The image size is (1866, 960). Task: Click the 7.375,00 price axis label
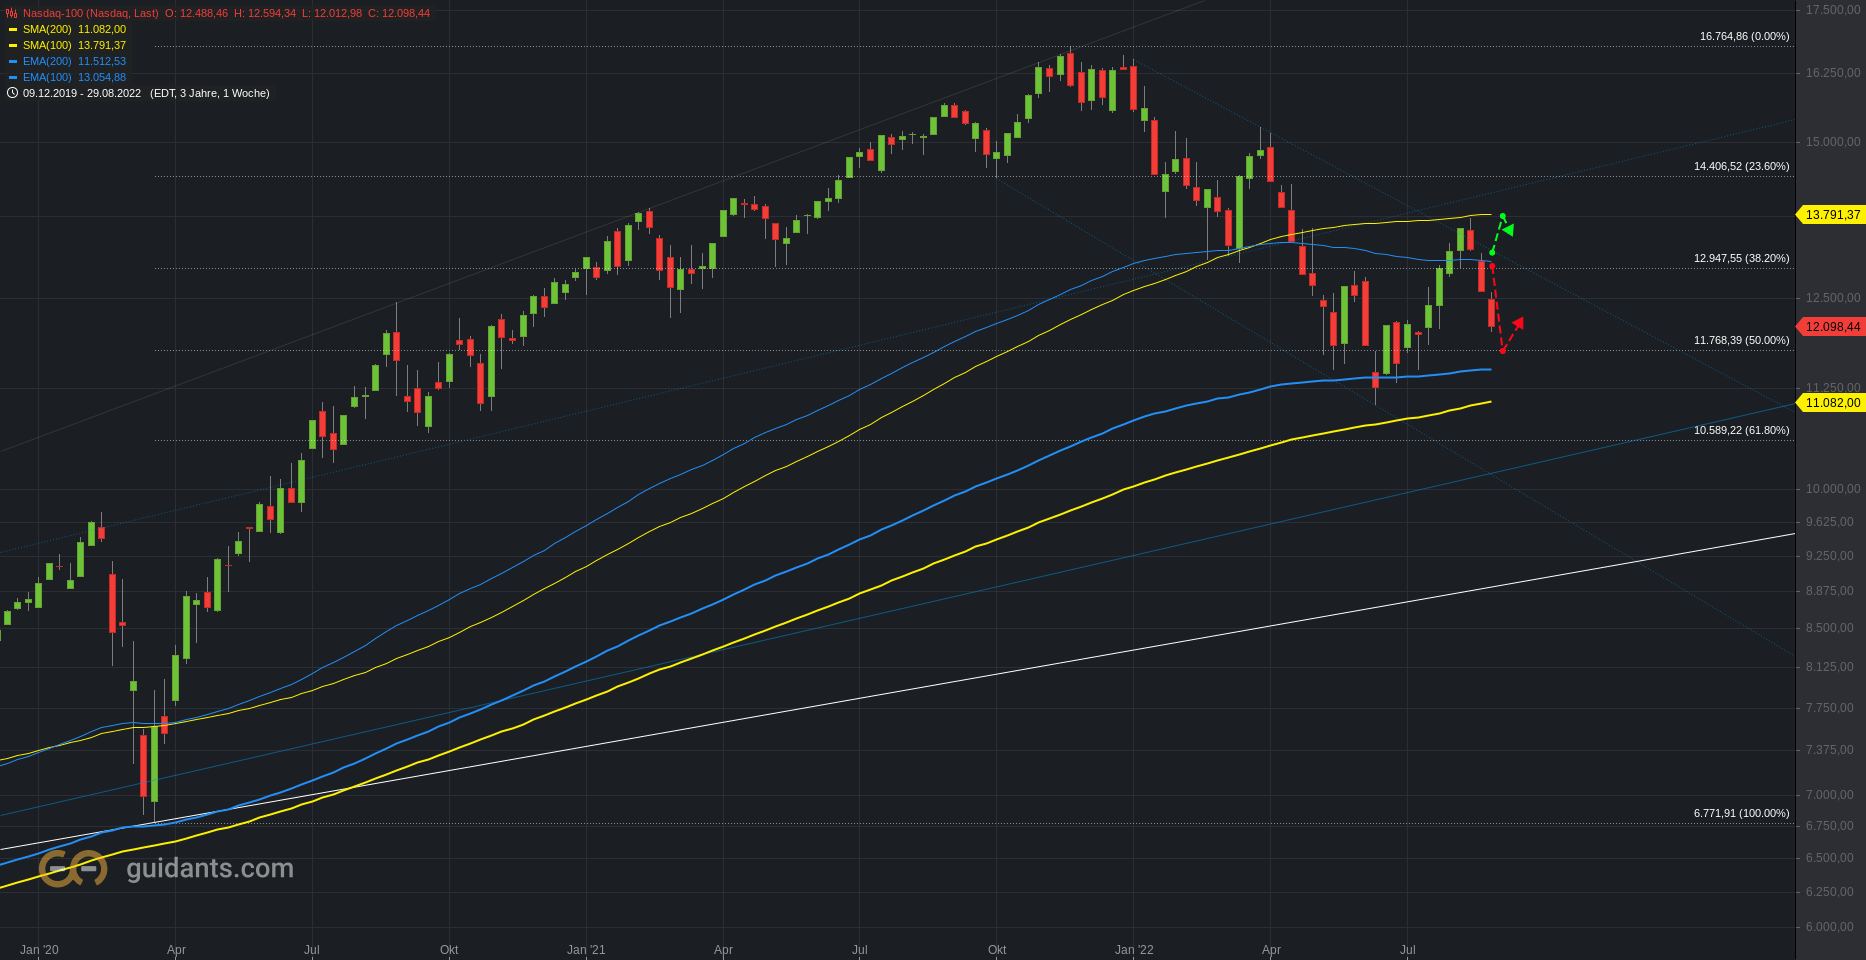click(1830, 750)
